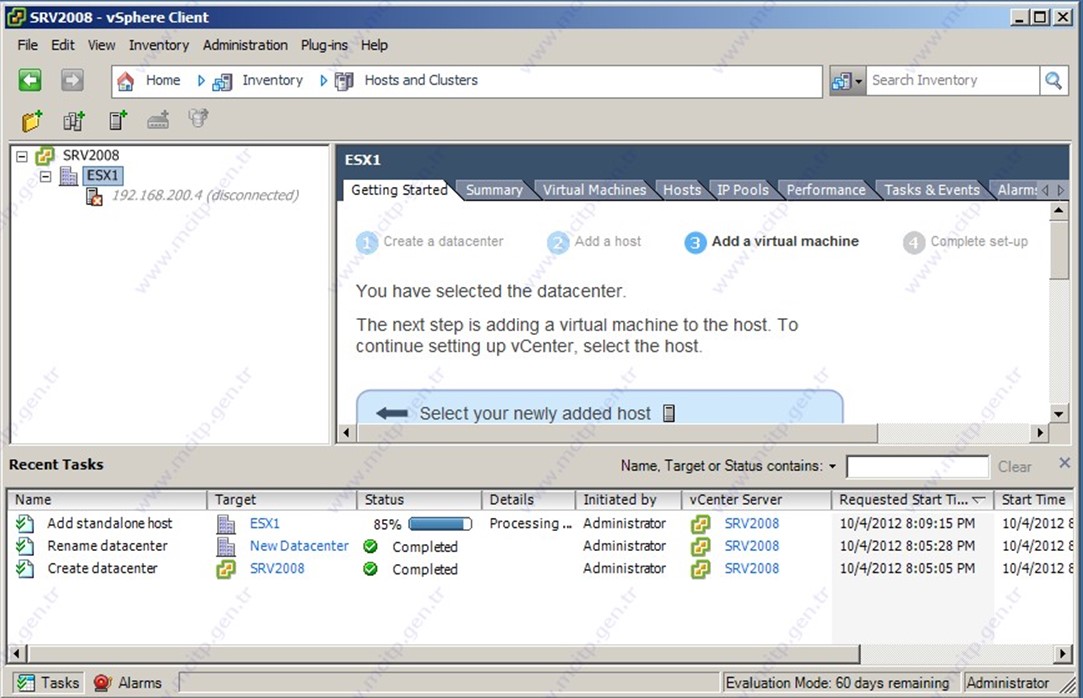The width and height of the screenshot is (1083, 698).
Task: Click the Home house icon
Action: 126,81
